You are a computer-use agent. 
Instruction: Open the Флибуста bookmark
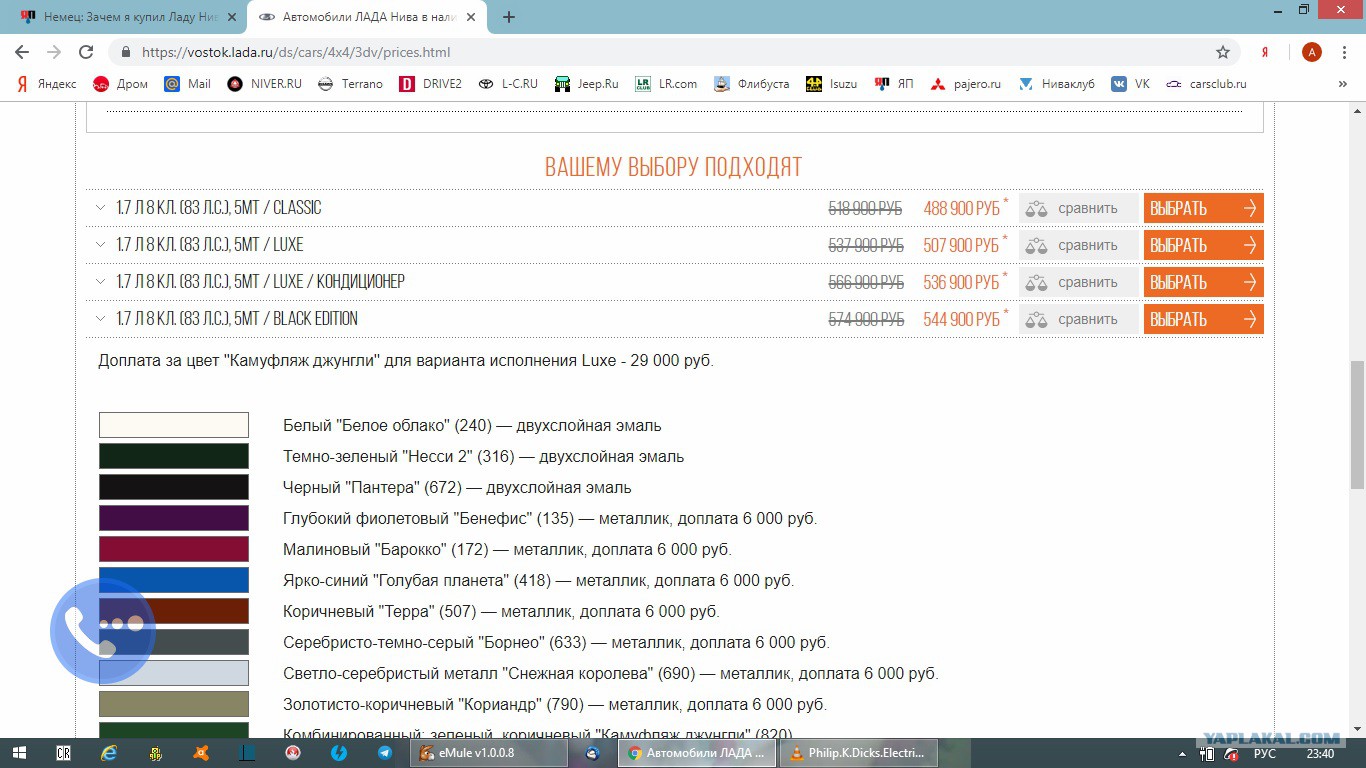pos(751,84)
